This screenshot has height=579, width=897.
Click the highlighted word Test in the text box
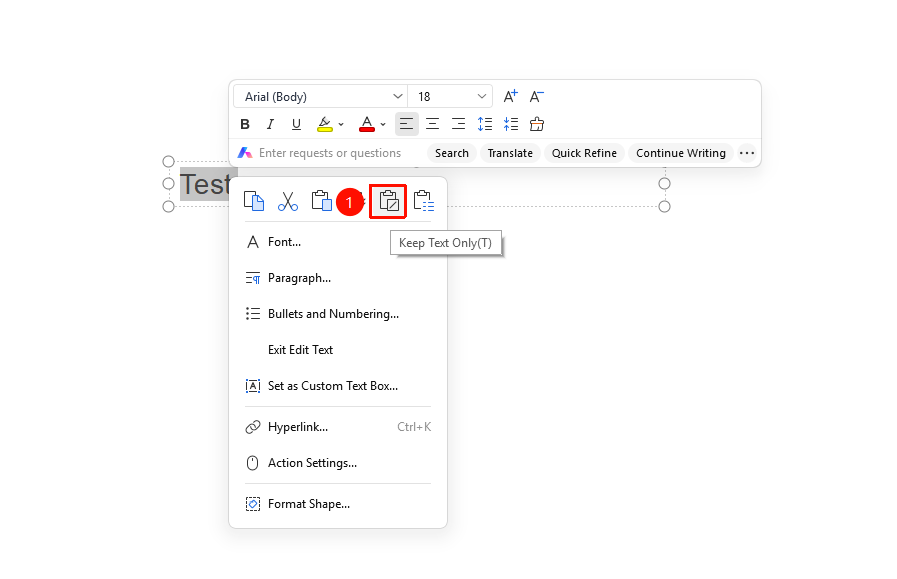click(x=206, y=184)
